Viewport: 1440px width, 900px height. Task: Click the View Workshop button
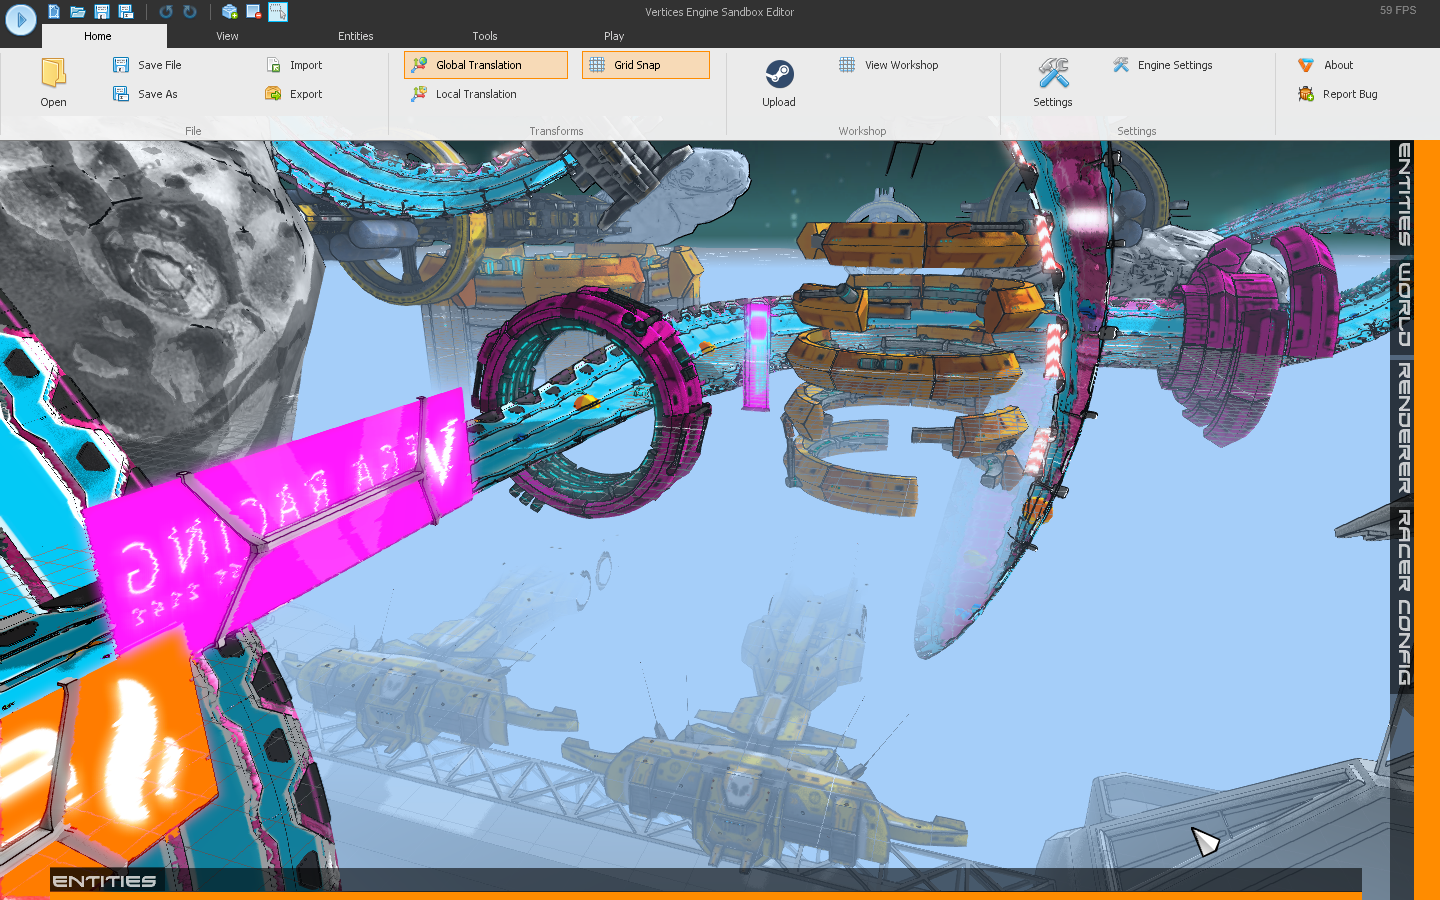889,65
